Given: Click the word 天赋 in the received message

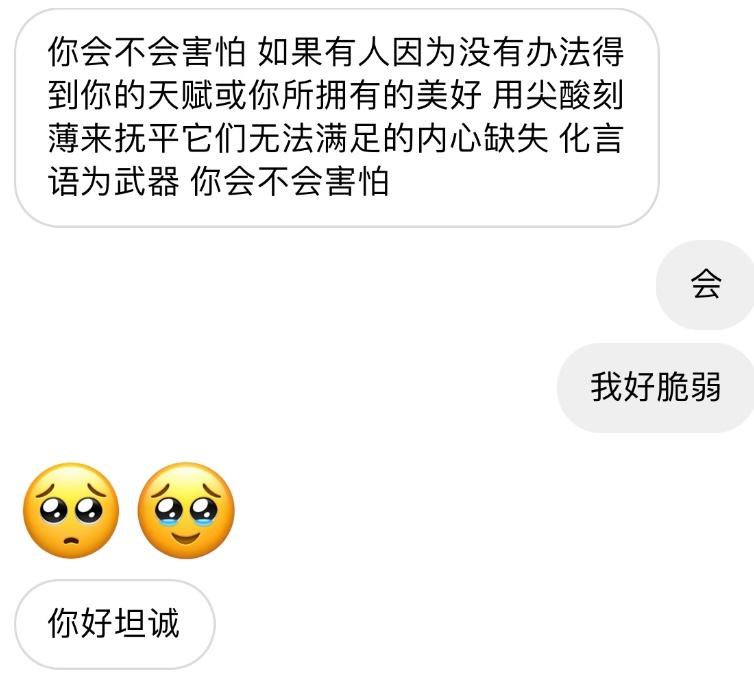Looking at the screenshot, I should pyautogui.click(x=180, y=95).
